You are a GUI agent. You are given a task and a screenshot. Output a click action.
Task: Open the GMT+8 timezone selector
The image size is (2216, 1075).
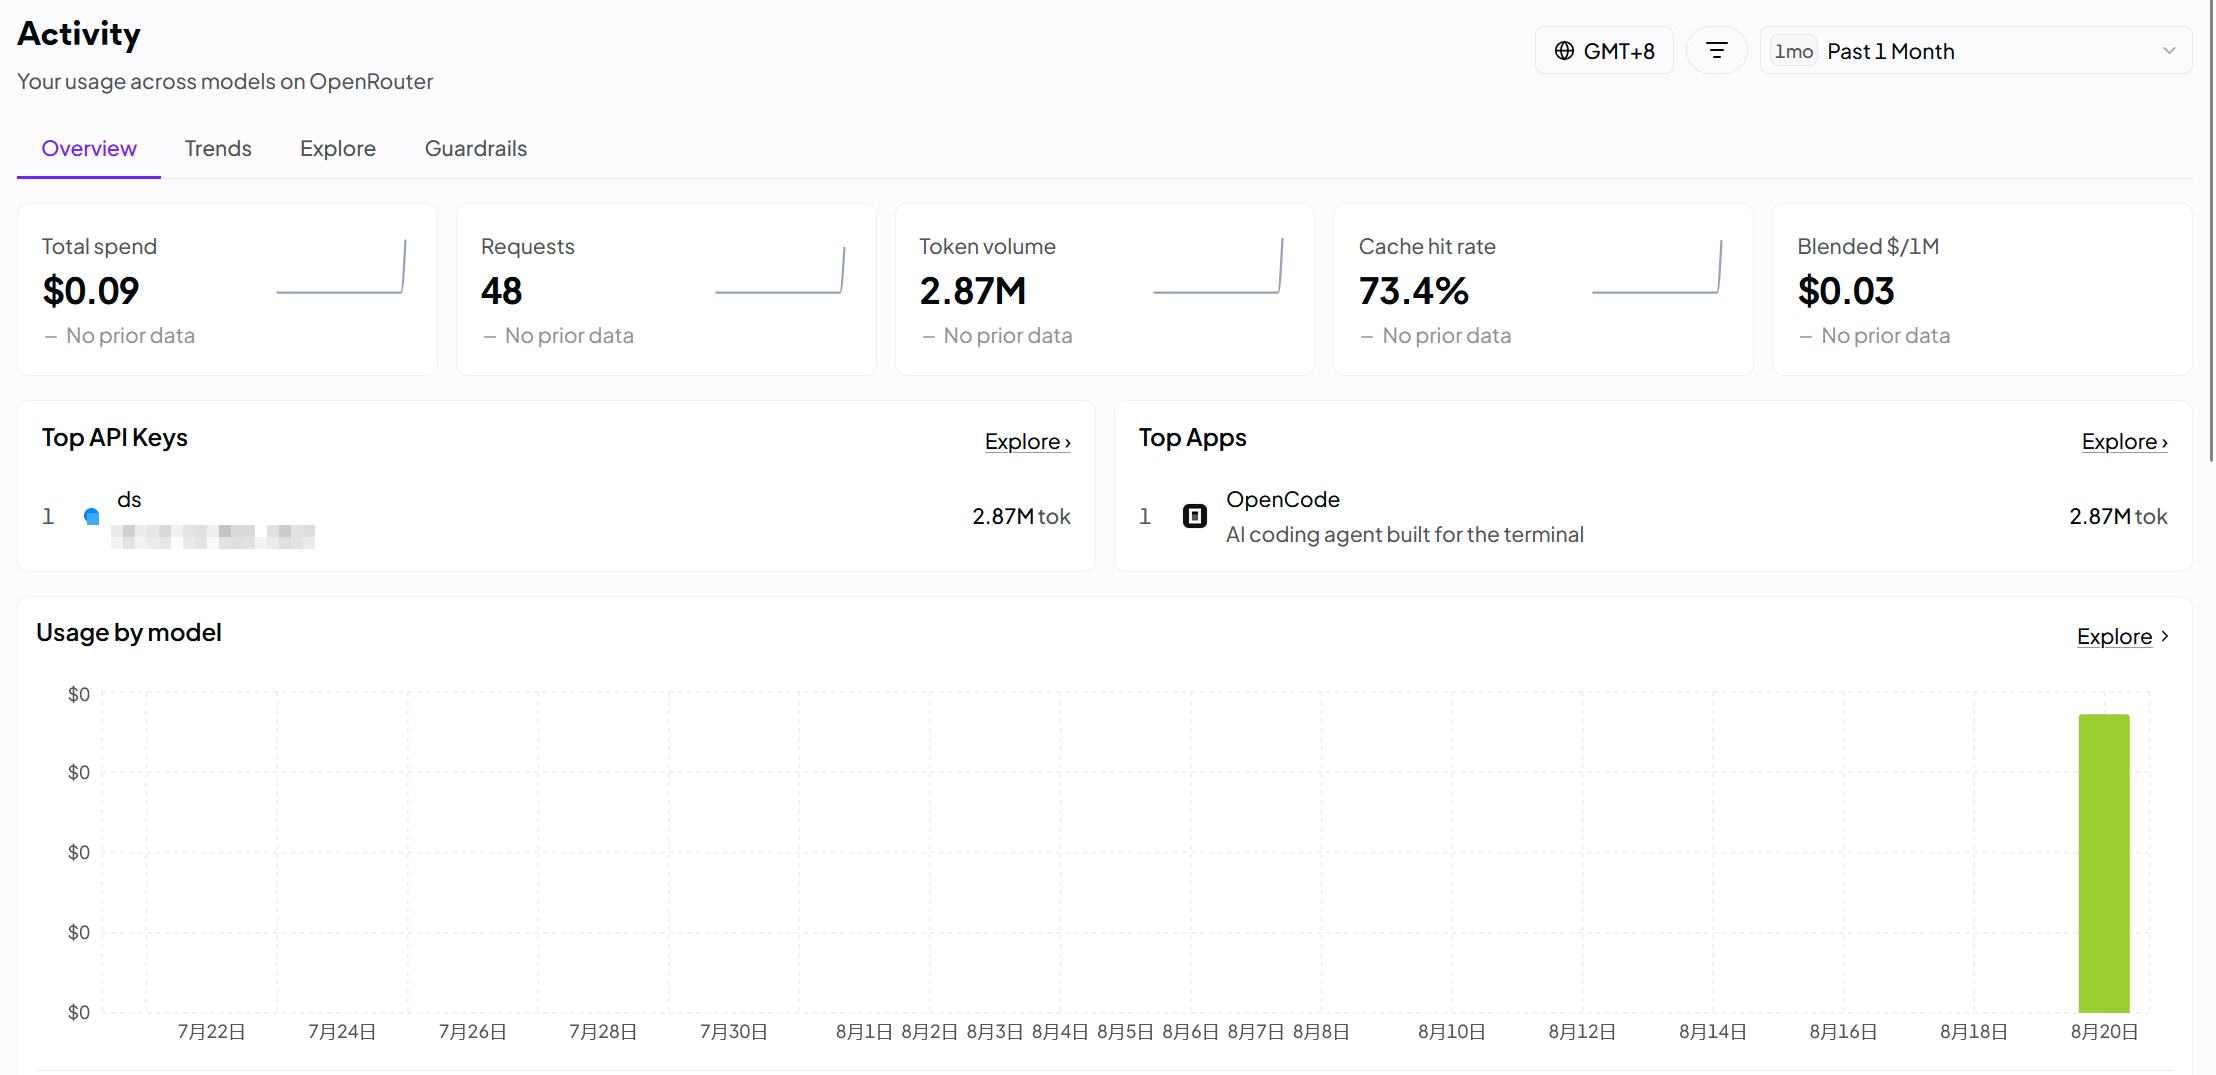(x=1604, y=51)
